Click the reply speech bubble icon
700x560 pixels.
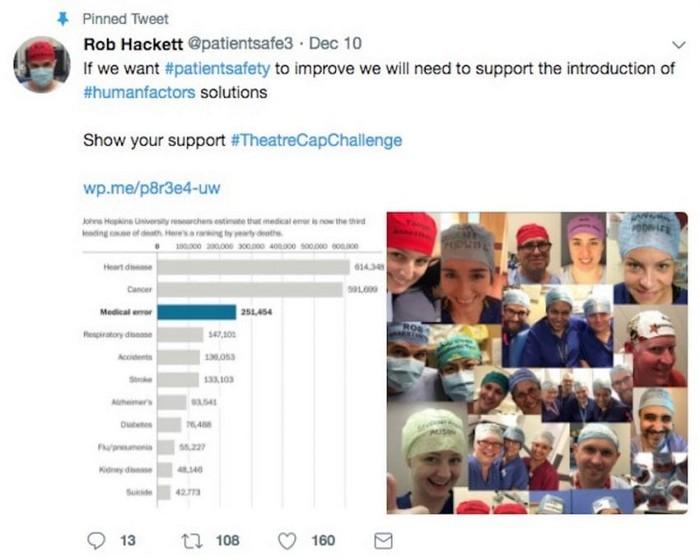click(96, 541)
